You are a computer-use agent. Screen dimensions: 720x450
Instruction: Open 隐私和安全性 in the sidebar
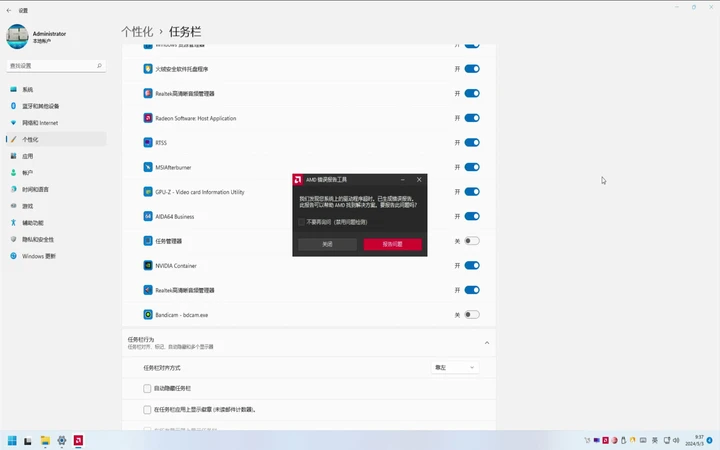tap(56, 239)
